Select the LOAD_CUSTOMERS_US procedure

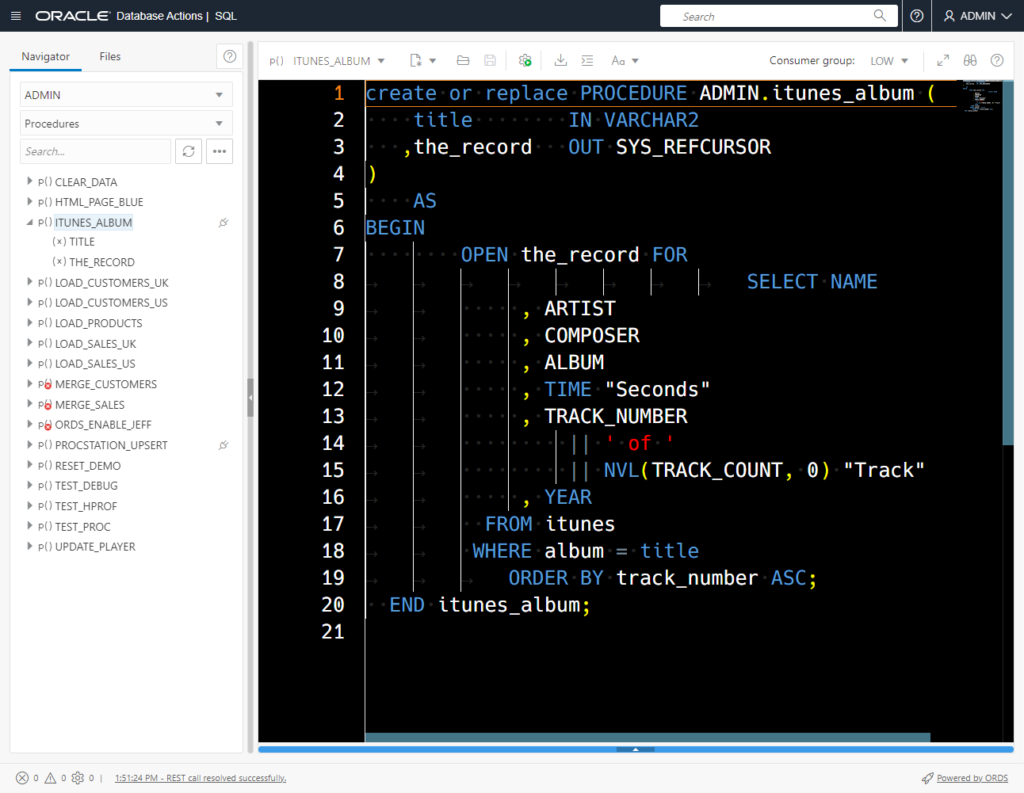[111, 303]
